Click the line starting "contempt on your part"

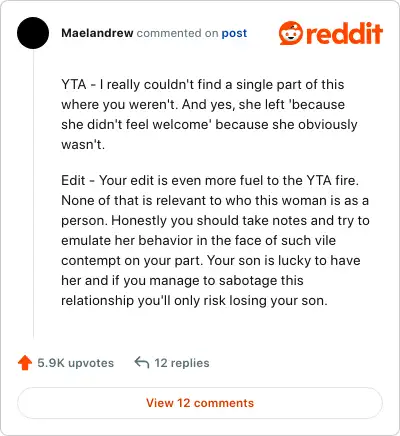pyautogui.click(x=211, y=260)
